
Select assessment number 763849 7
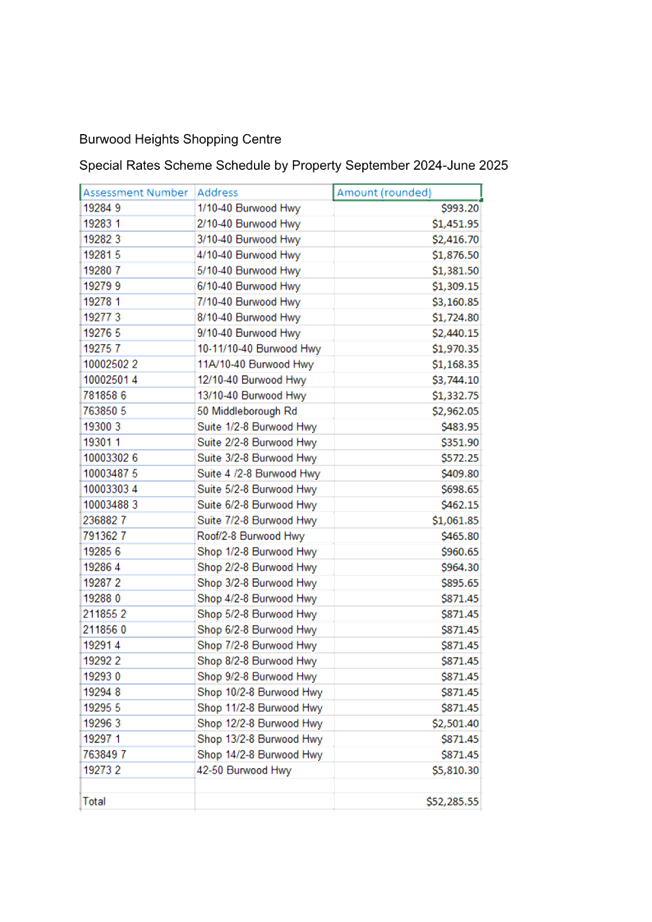pyautogui.click(x=105, y=754)
